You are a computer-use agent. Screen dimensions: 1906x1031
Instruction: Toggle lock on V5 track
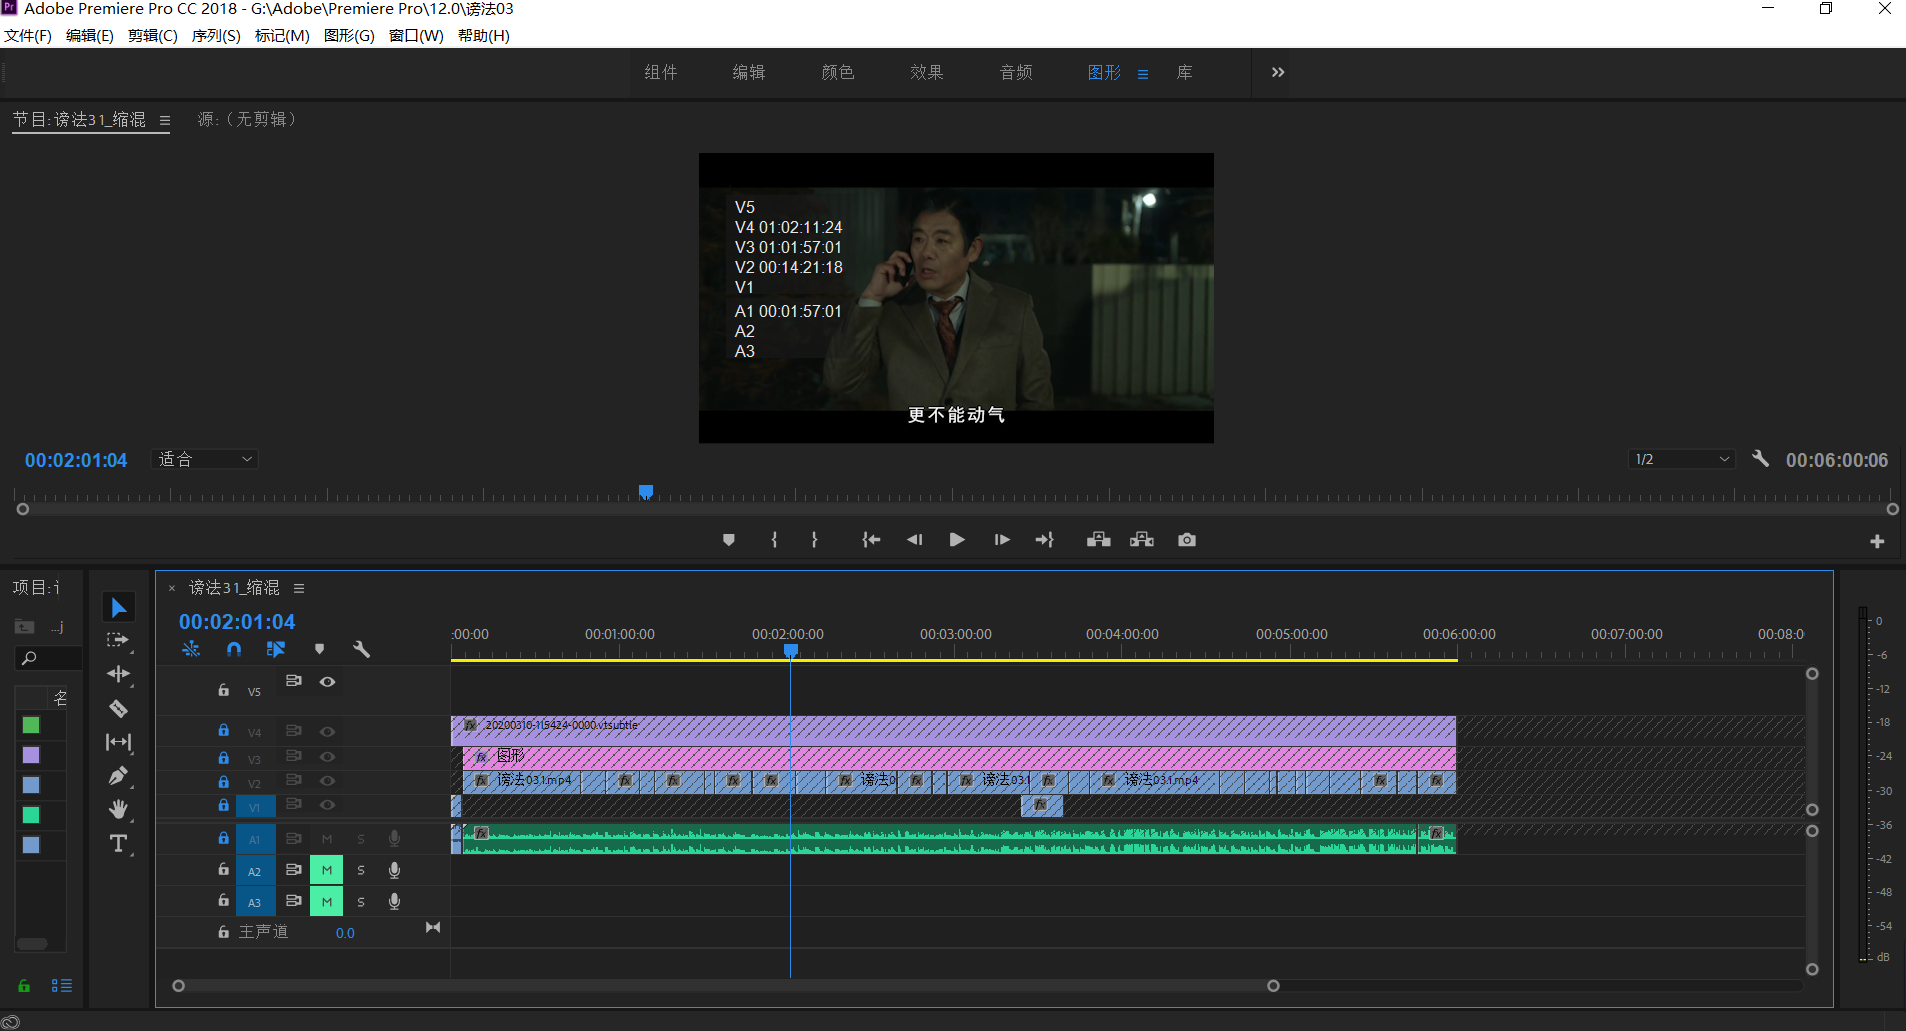pyautogui.click(x=223, y=690)
